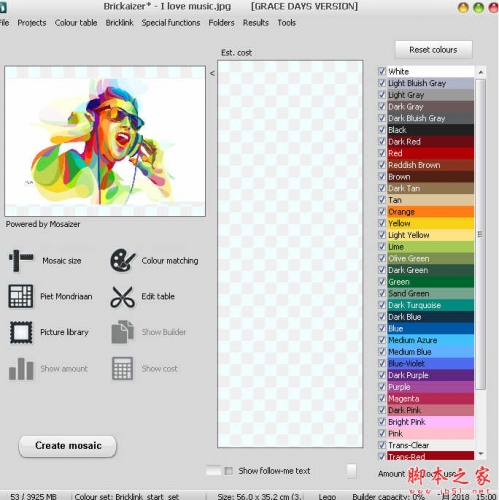This screenshot has height=500, width=499.
Task: Click the Show Builder documents icon
Action: [x=122, y=332]
